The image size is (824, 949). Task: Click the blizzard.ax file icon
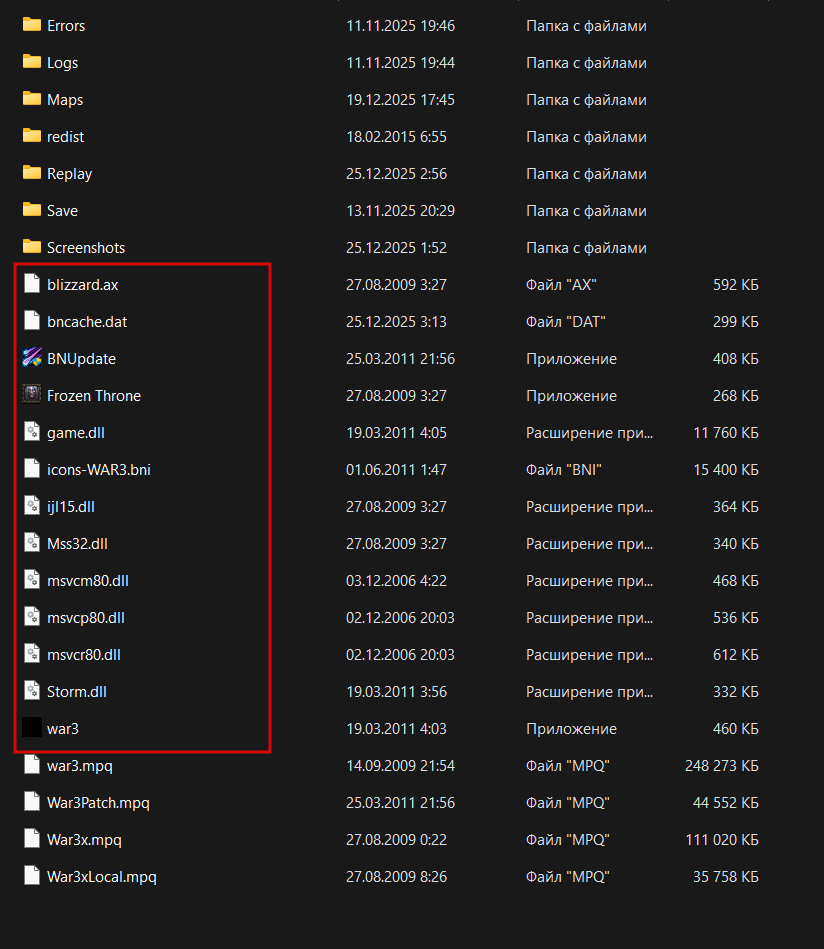point(31,284)
